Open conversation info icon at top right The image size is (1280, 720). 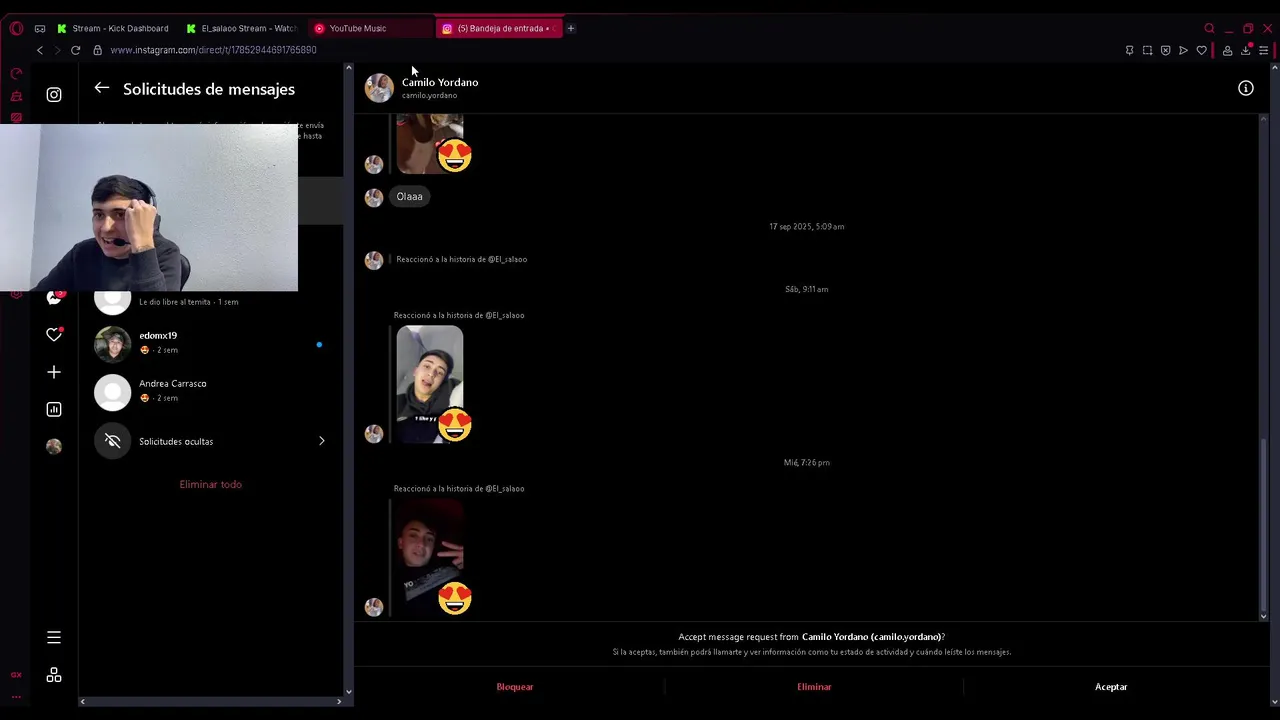click(1246, 88)
